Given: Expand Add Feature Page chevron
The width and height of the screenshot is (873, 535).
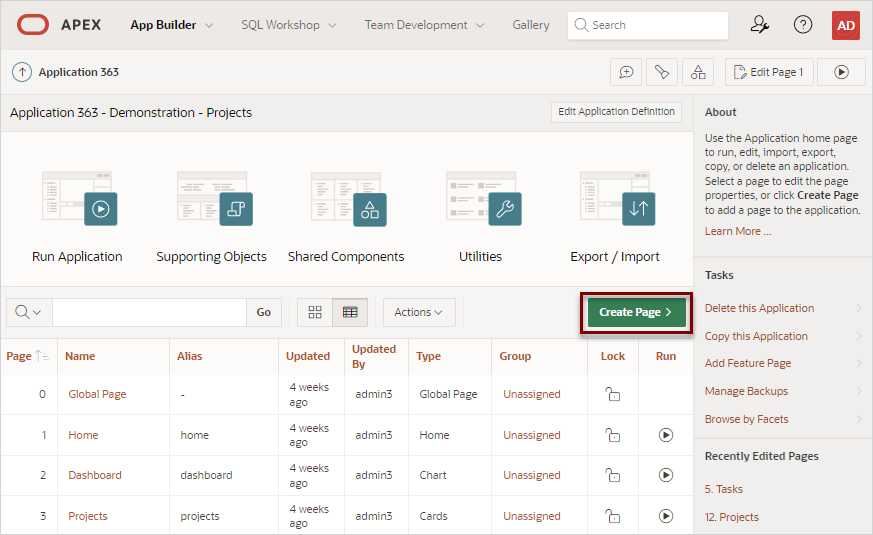Looking at the screenshot, I should (x=859, y=363).
